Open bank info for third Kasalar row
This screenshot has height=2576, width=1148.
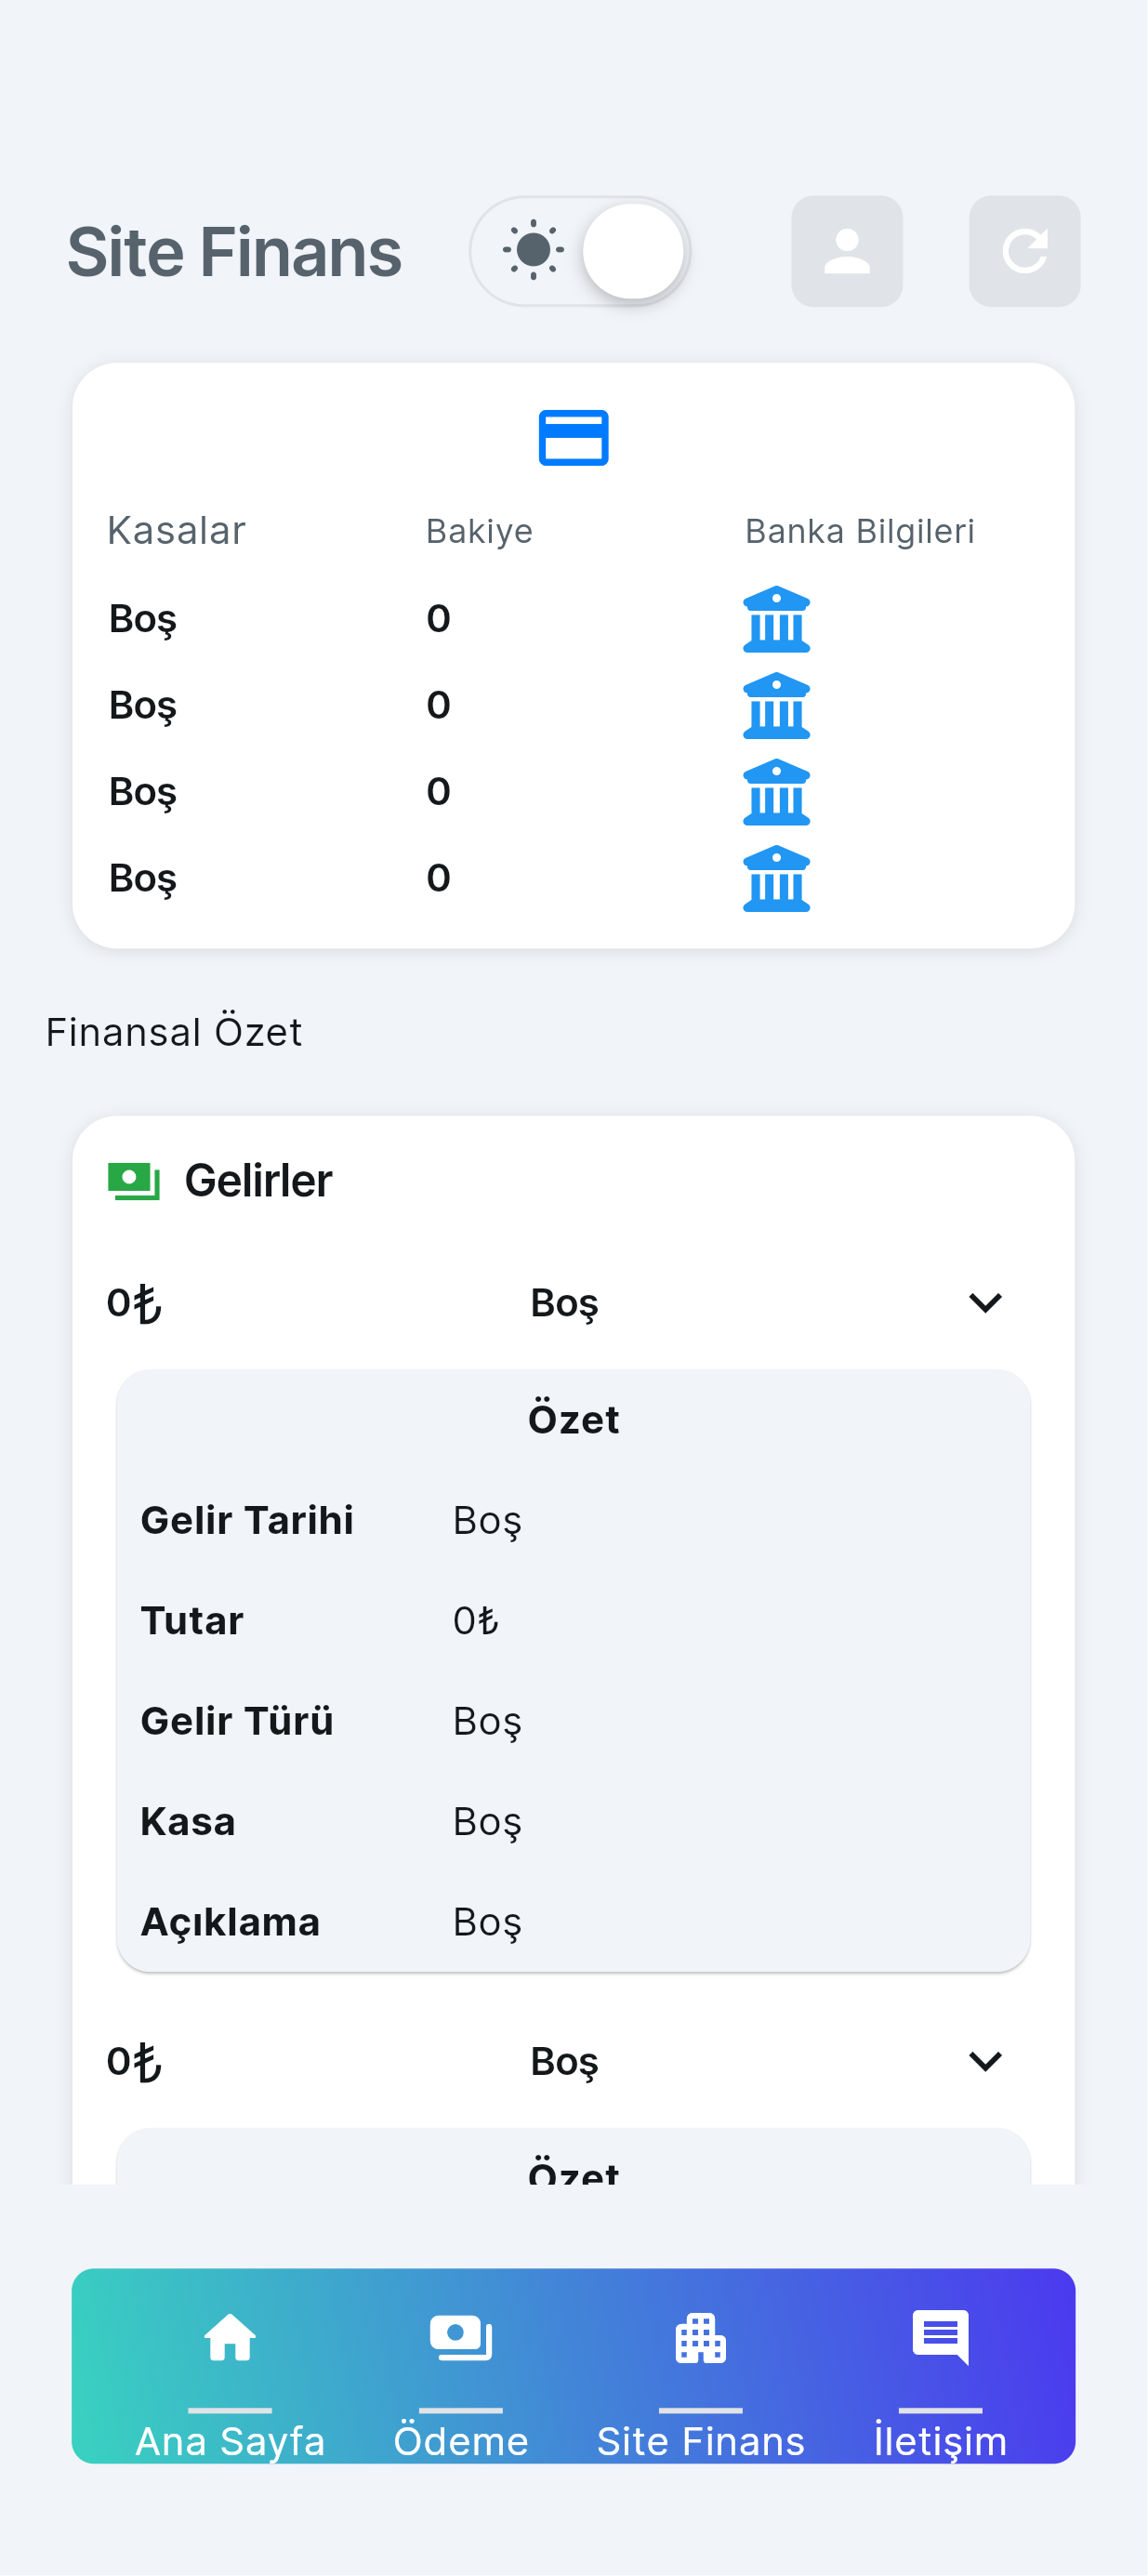(776, 792)
